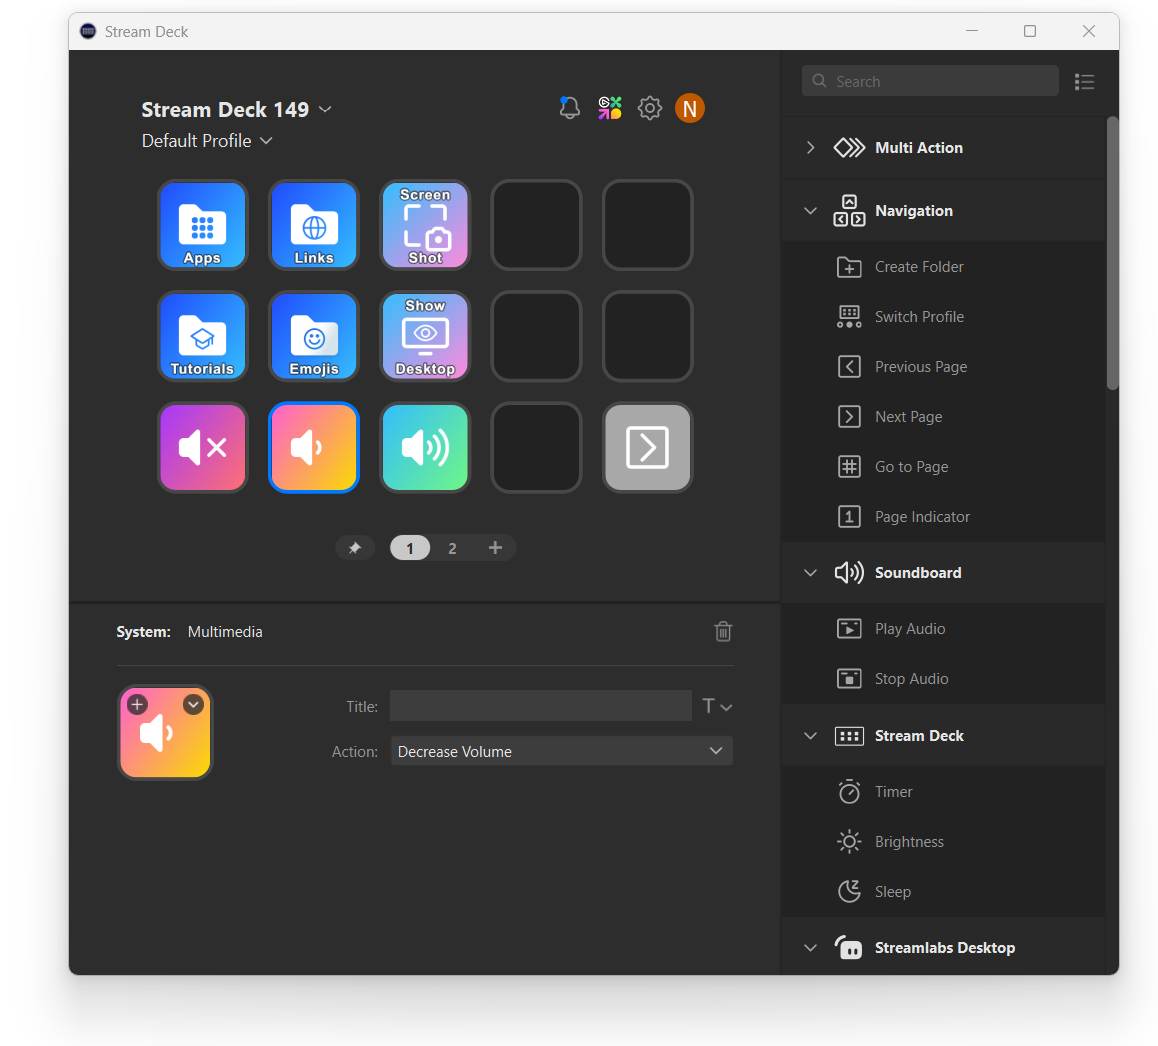Collapse the Stream Deck category
This screenshot has width=1158, height=1046.
click(810, 736)
